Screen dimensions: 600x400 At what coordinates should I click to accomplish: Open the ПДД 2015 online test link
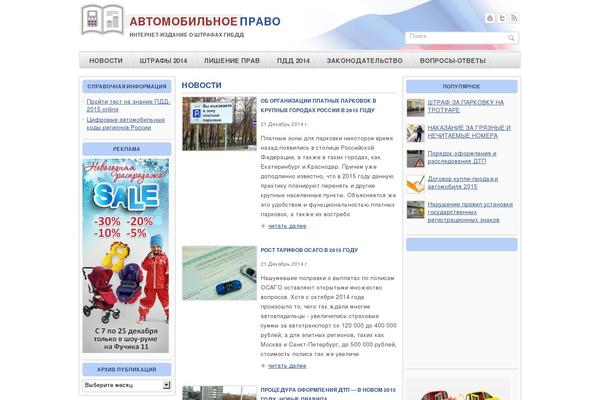pos(128,105)
